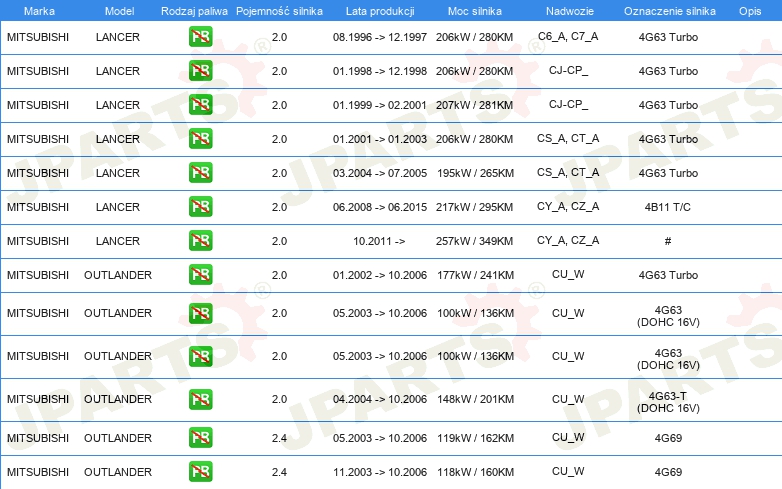The image size is (782, 489).
Task: Select fuel icon in Lancer 03.2004 row
Action: (200, 172)
